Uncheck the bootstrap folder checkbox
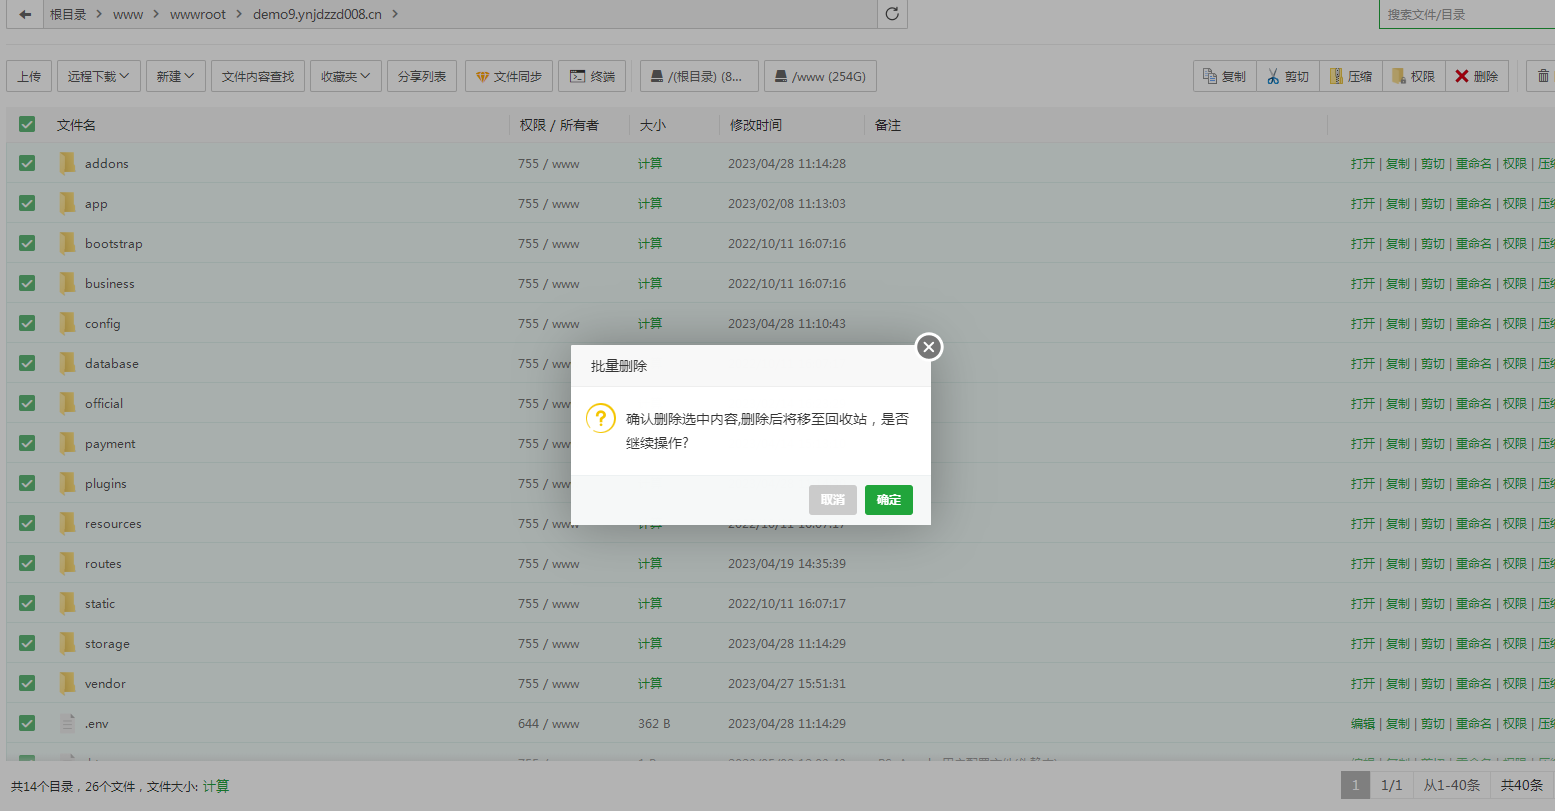1555x811 pixels. [27, 243]
